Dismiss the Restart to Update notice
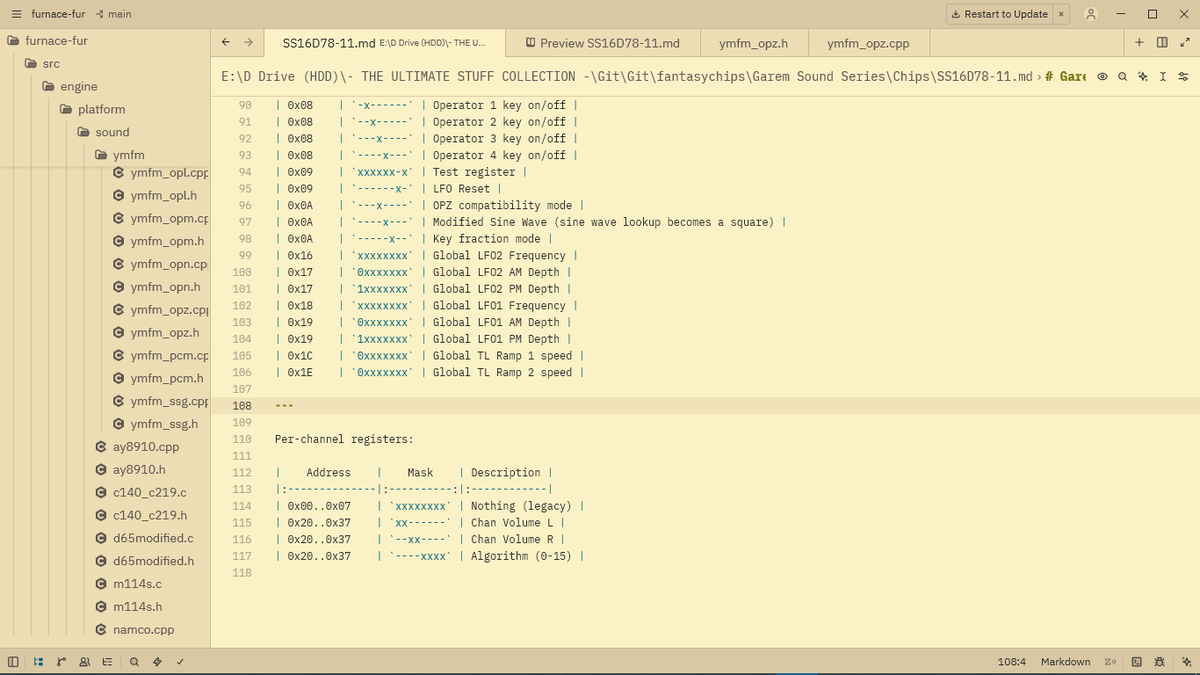1200x675 pixels. [1061, 14]
